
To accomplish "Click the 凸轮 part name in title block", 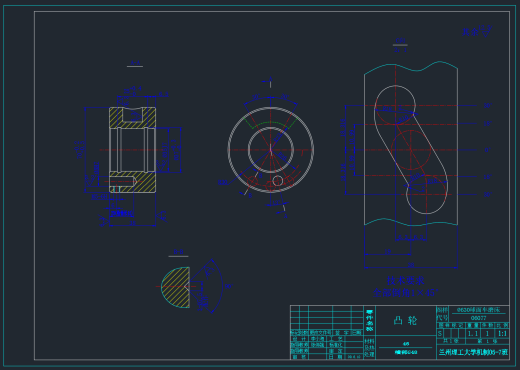I will pyautogui.click(x=405, y=321).
